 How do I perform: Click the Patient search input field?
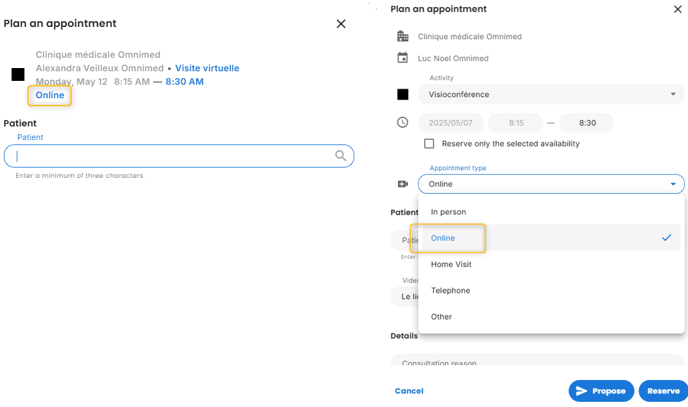tap(170, 156)
